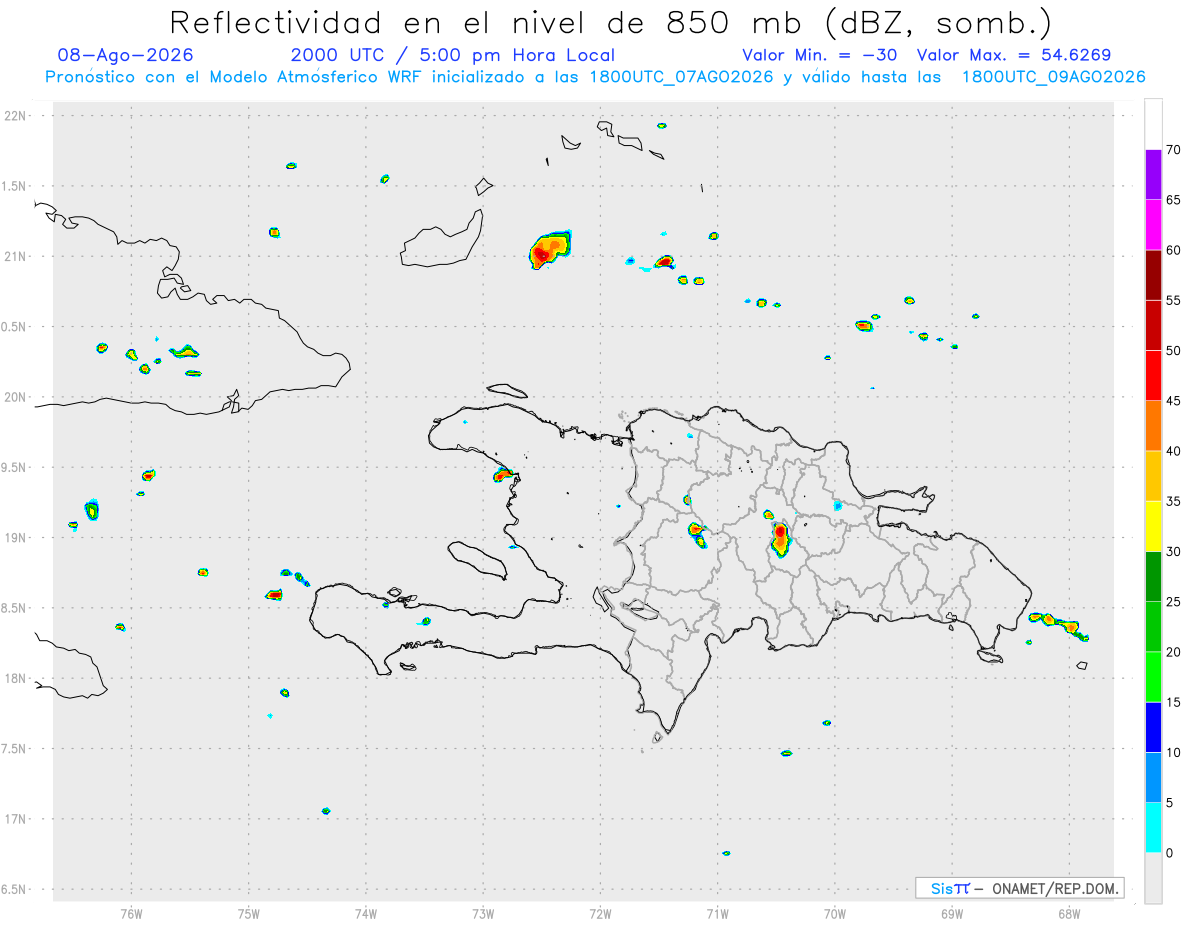Select the "19N" latitude axis label
The image size is (1200, 927).
click(x=17, y=538)
